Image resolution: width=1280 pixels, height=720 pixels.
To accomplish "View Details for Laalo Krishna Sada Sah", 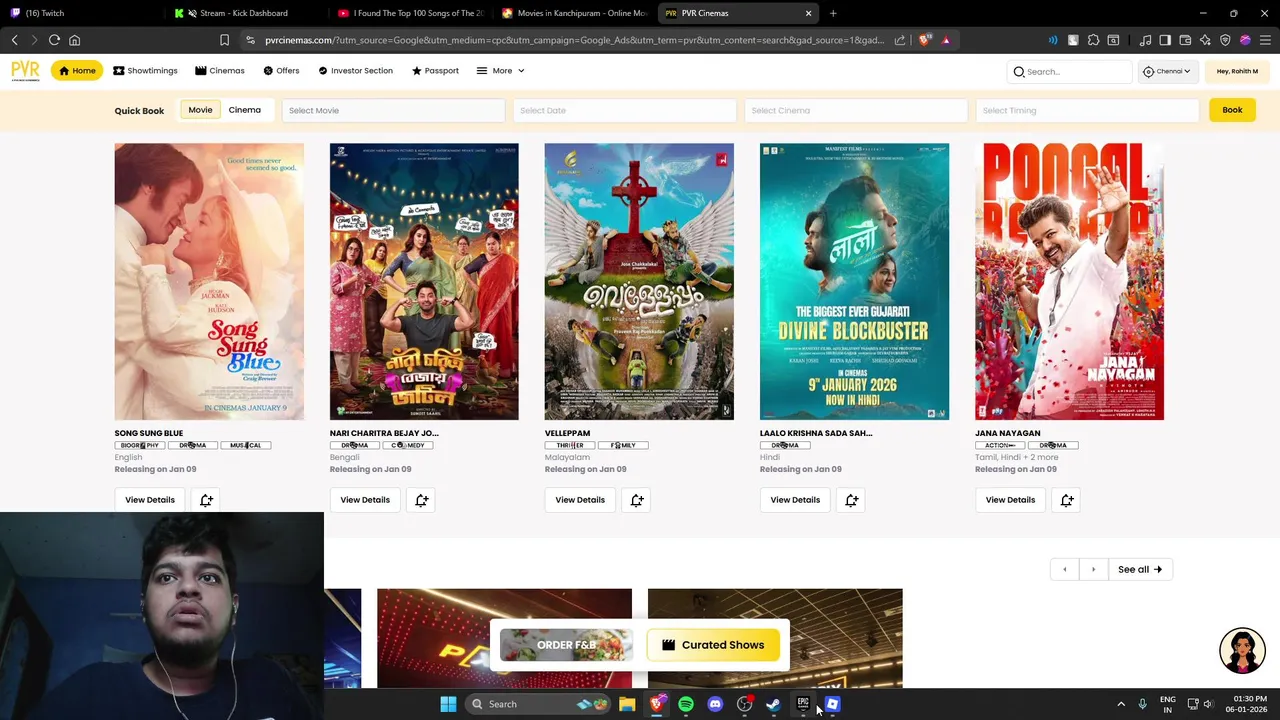I will pos(795,500).
